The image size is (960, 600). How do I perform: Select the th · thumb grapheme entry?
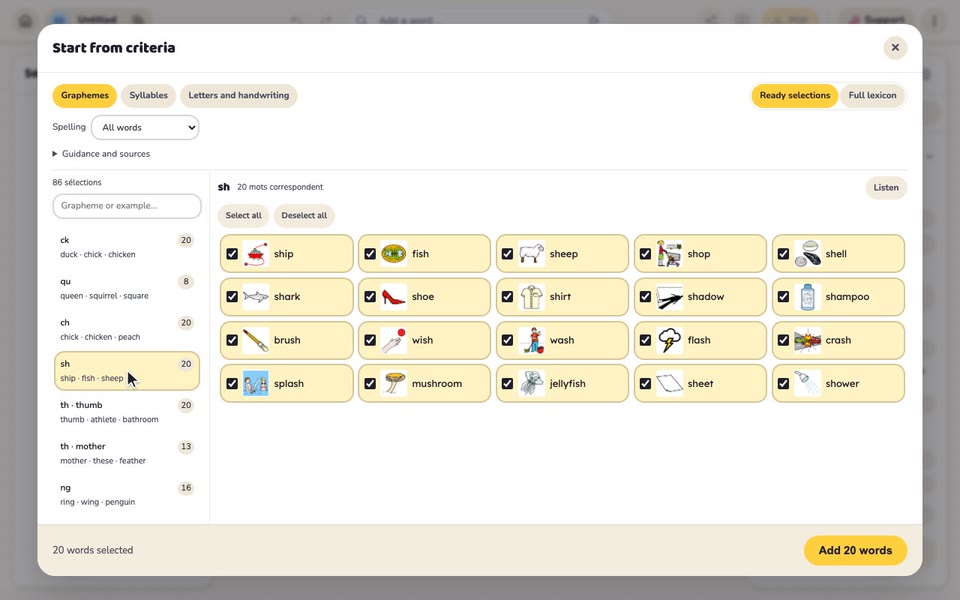tap(127, 412)
